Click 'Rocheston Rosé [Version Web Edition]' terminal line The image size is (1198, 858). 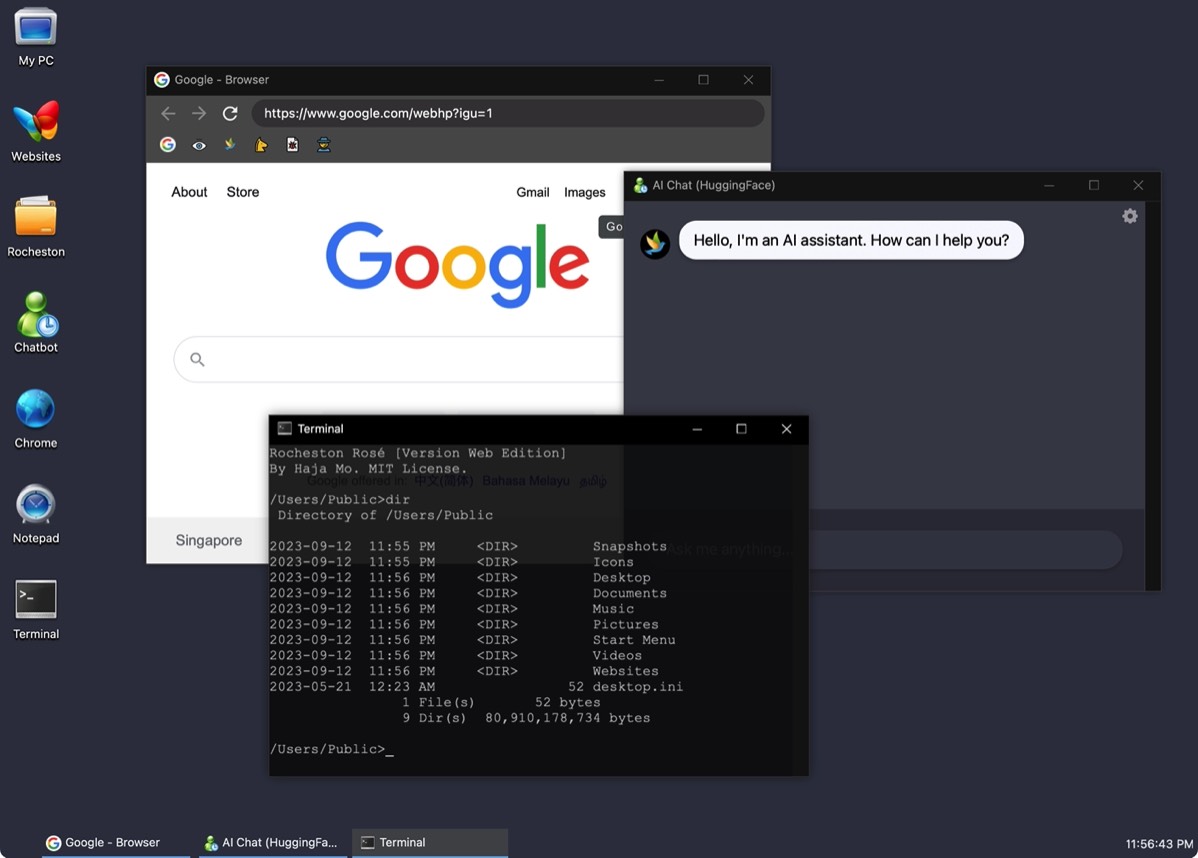click(418, 453)
